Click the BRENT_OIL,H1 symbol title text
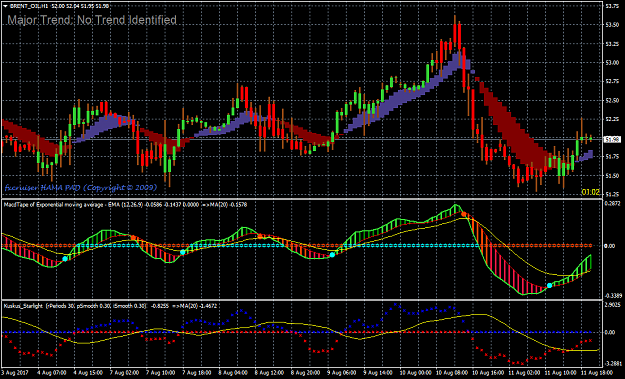The height and width of the screenshot is (379, 625). tap(29, 6)
